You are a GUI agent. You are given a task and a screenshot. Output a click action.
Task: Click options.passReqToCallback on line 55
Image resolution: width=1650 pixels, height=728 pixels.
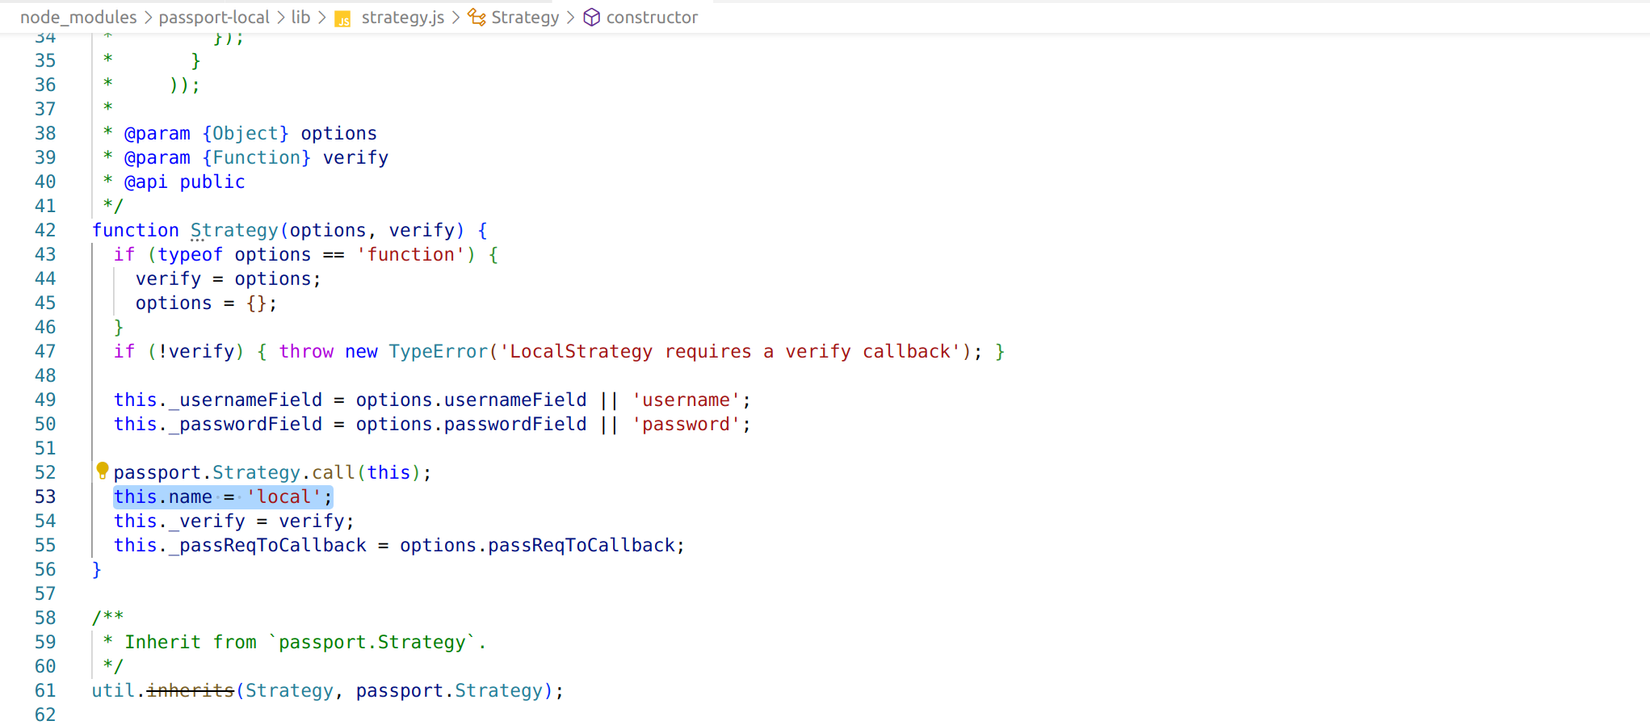point(537,545)
